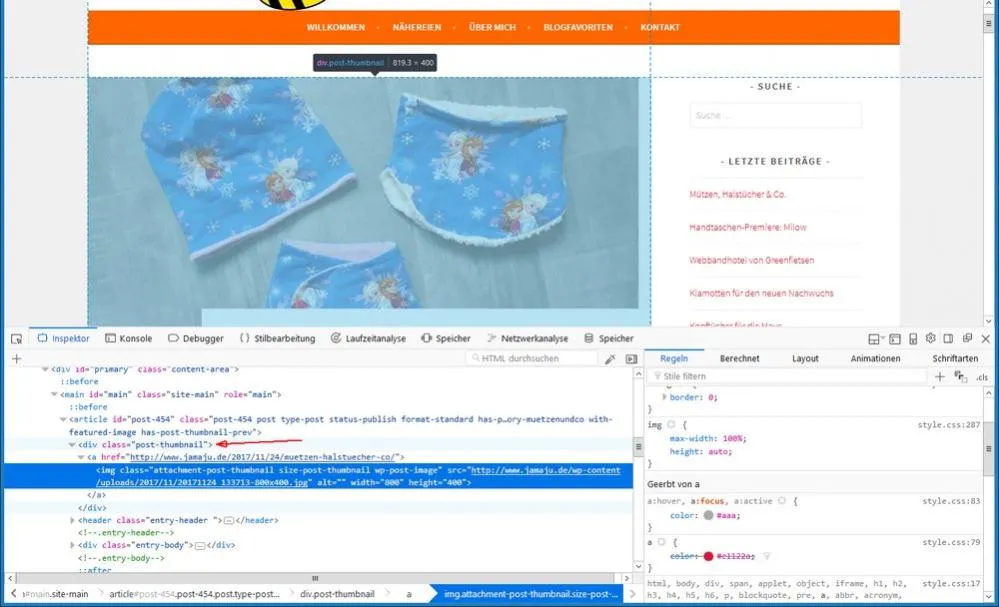This screenshot has width=999, height=607.
Task: Close the developer tools panel
Action: [x=986, y=338]
